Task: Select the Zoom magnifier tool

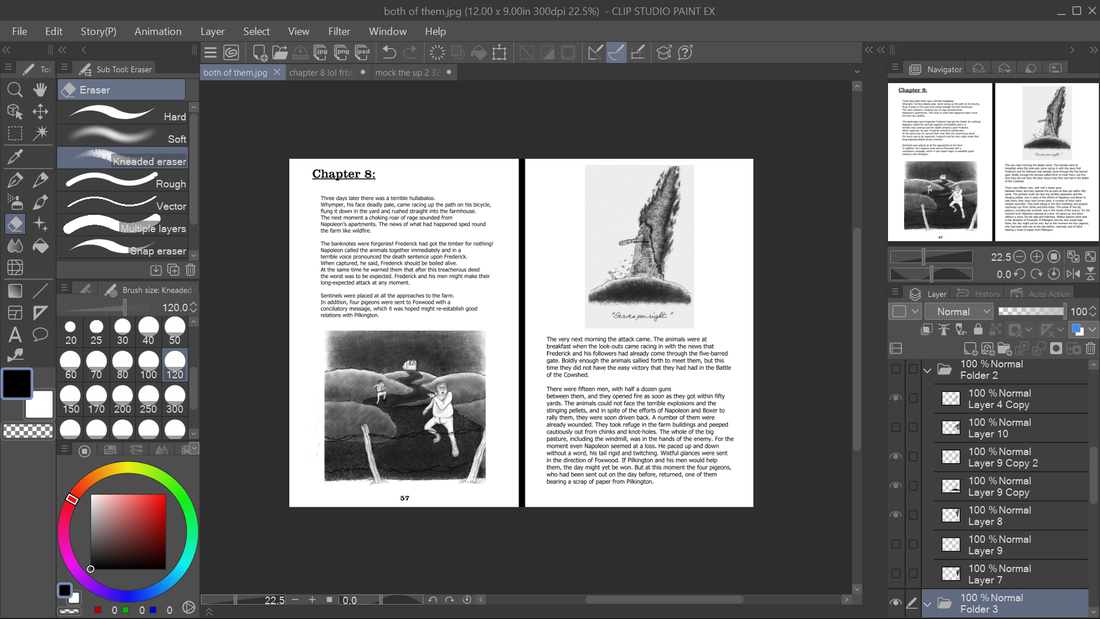Action: click(15, 89)
